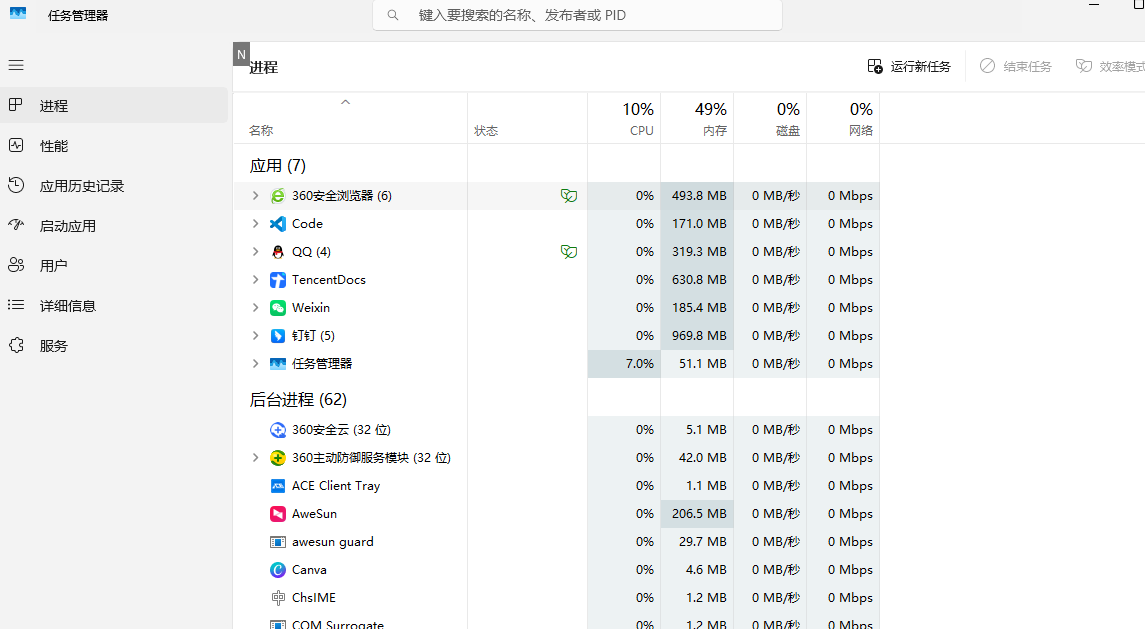Switch to the 启动应用 page
The width and height of the screenshot is (1145, 629).
67,226
